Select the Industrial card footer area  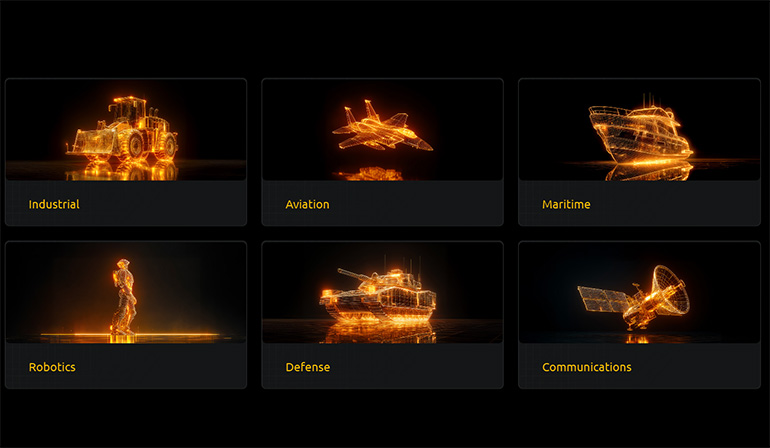[x=126, y=203]
